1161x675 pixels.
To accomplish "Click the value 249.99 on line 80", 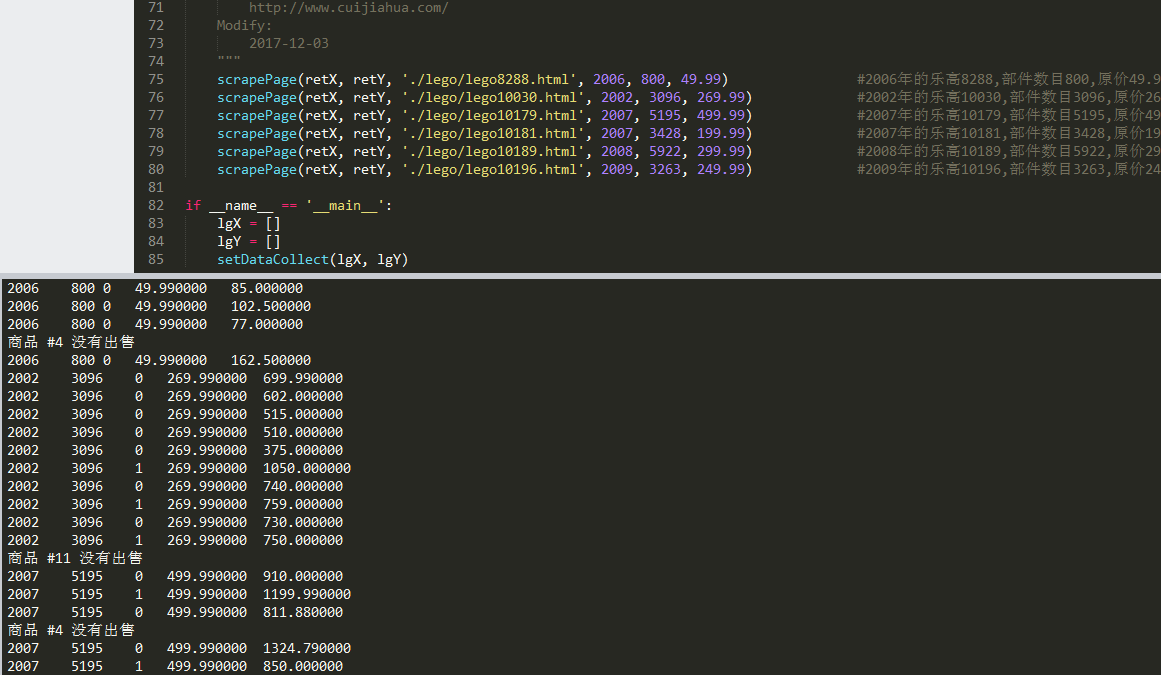I will click(720, 169).
